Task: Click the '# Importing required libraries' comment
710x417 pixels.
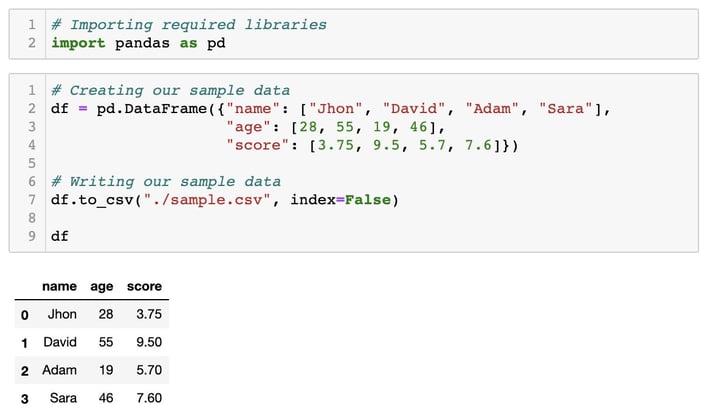Action: pyautogui.click(x=189, y=24)
